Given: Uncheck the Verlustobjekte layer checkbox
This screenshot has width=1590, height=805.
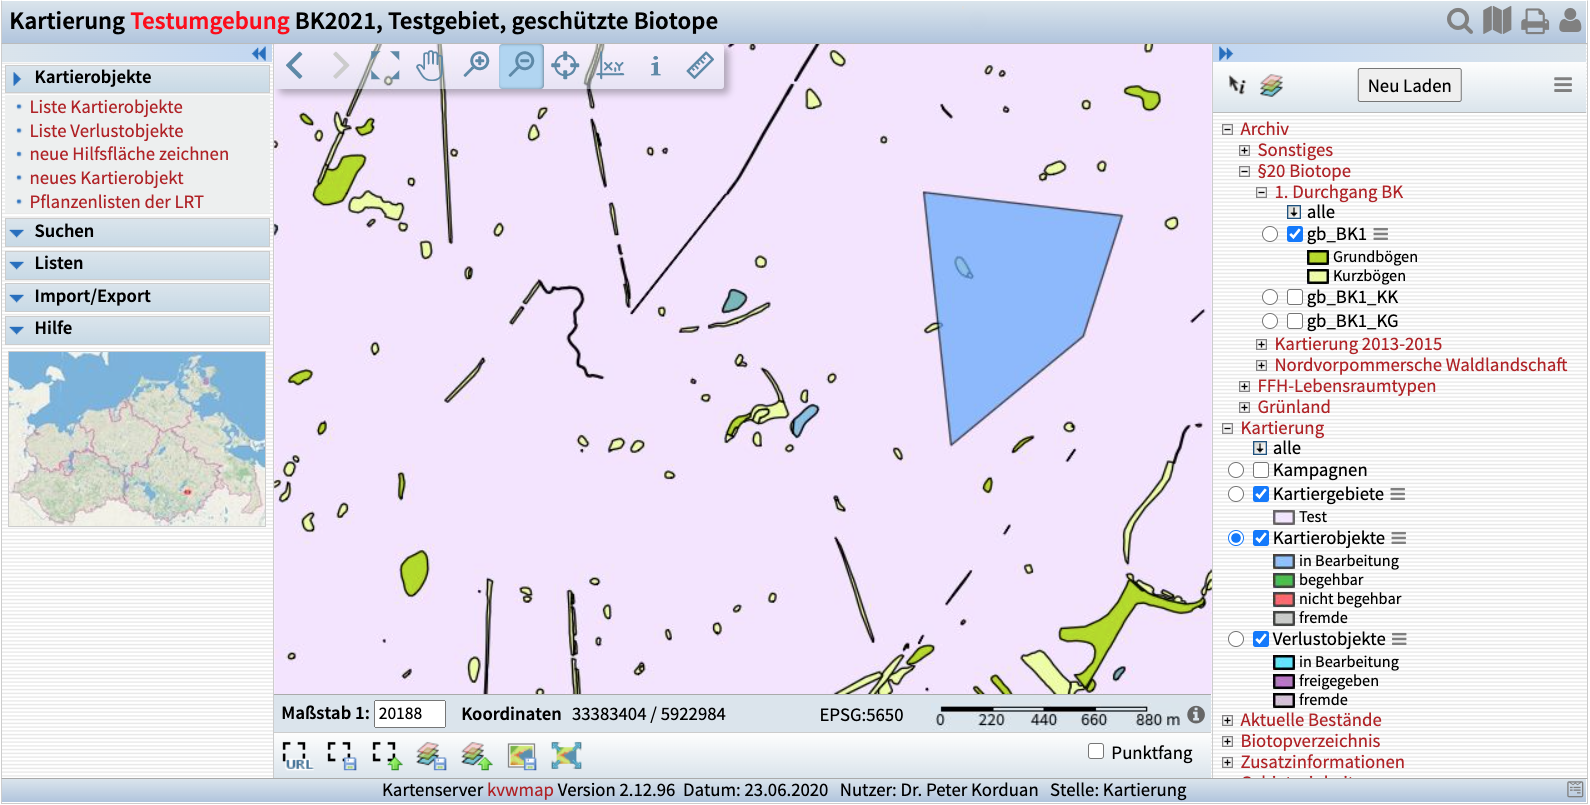Looking at the screenshot, I should (1261, 639).
